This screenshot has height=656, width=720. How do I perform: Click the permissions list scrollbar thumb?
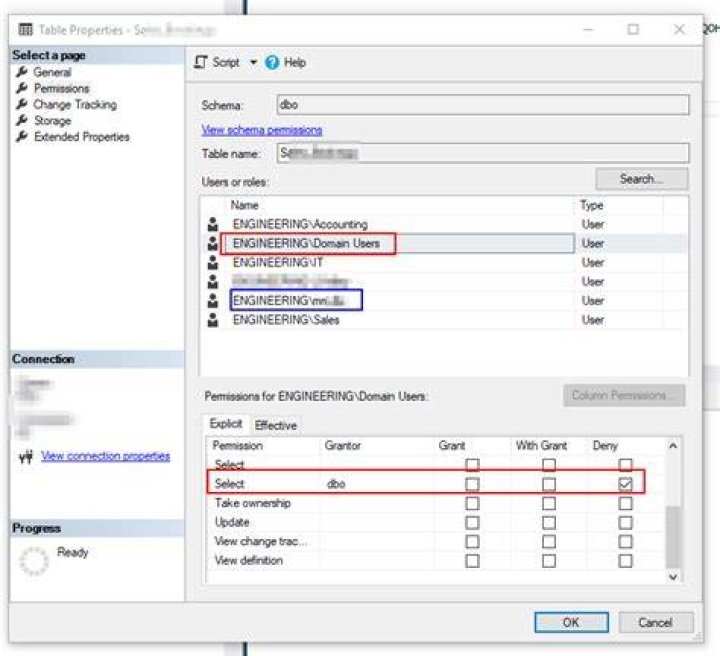pos(673,537)
